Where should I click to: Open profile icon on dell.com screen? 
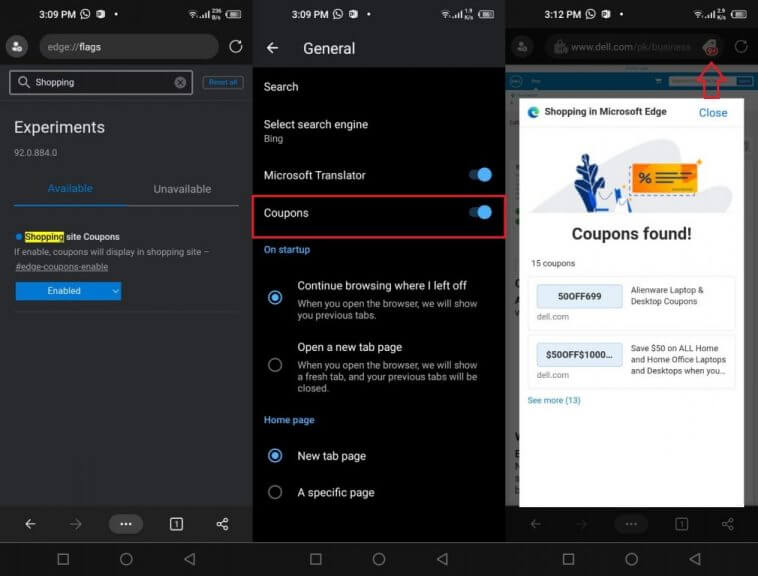point(522,47)
